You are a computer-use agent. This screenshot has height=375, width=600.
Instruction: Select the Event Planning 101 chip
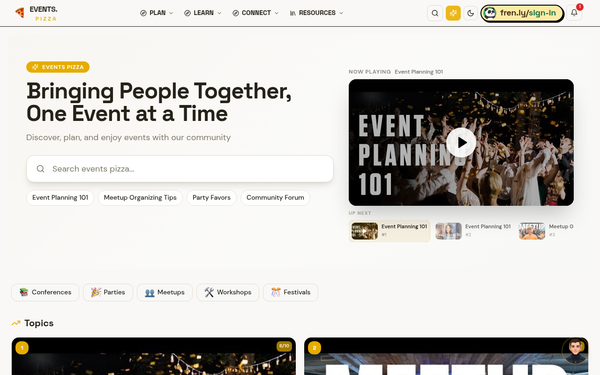point(60,198)
